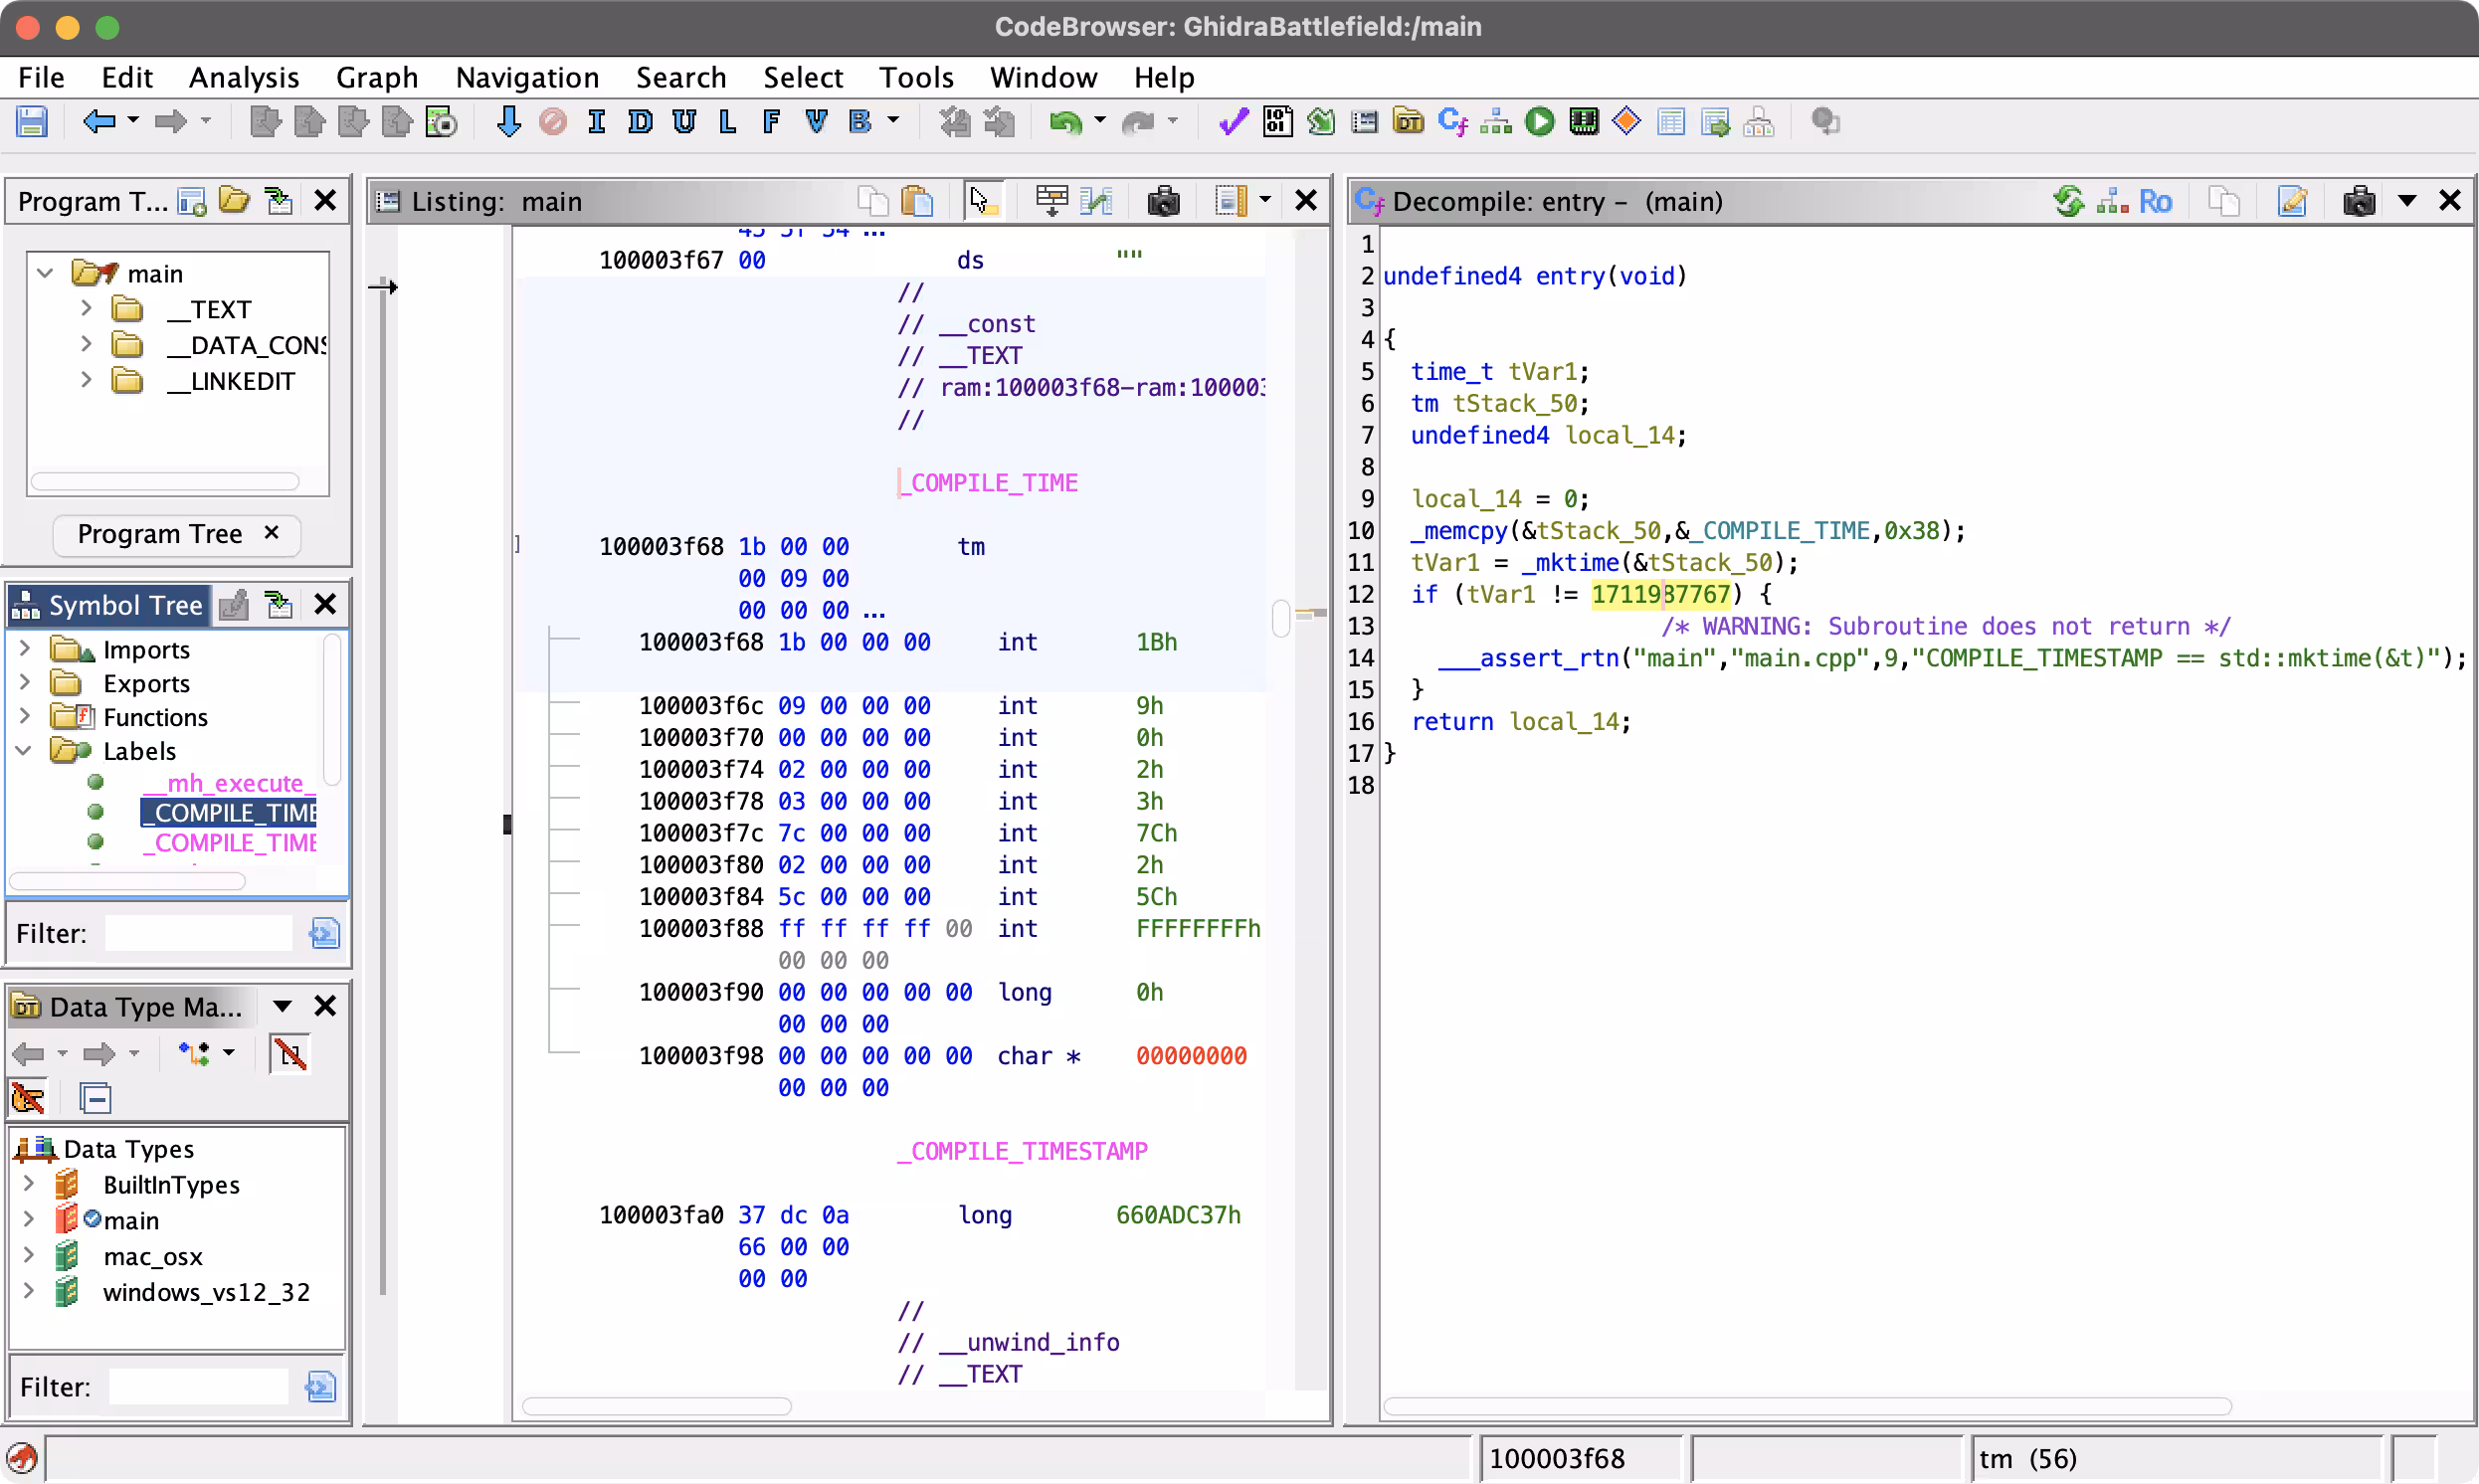2479x1484 pixels.
Task: Expand the __TEXT folder in Program Tree
Action: click(86, 309)
